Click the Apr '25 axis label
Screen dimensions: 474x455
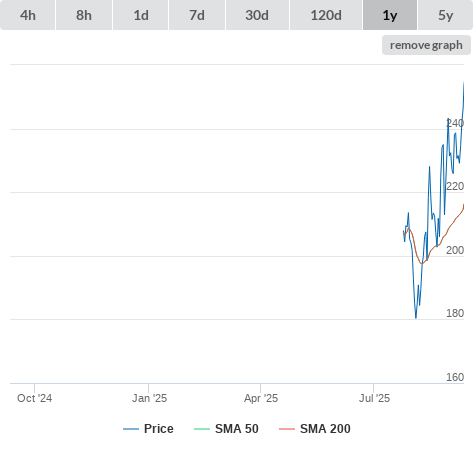(x=261, y=398)
